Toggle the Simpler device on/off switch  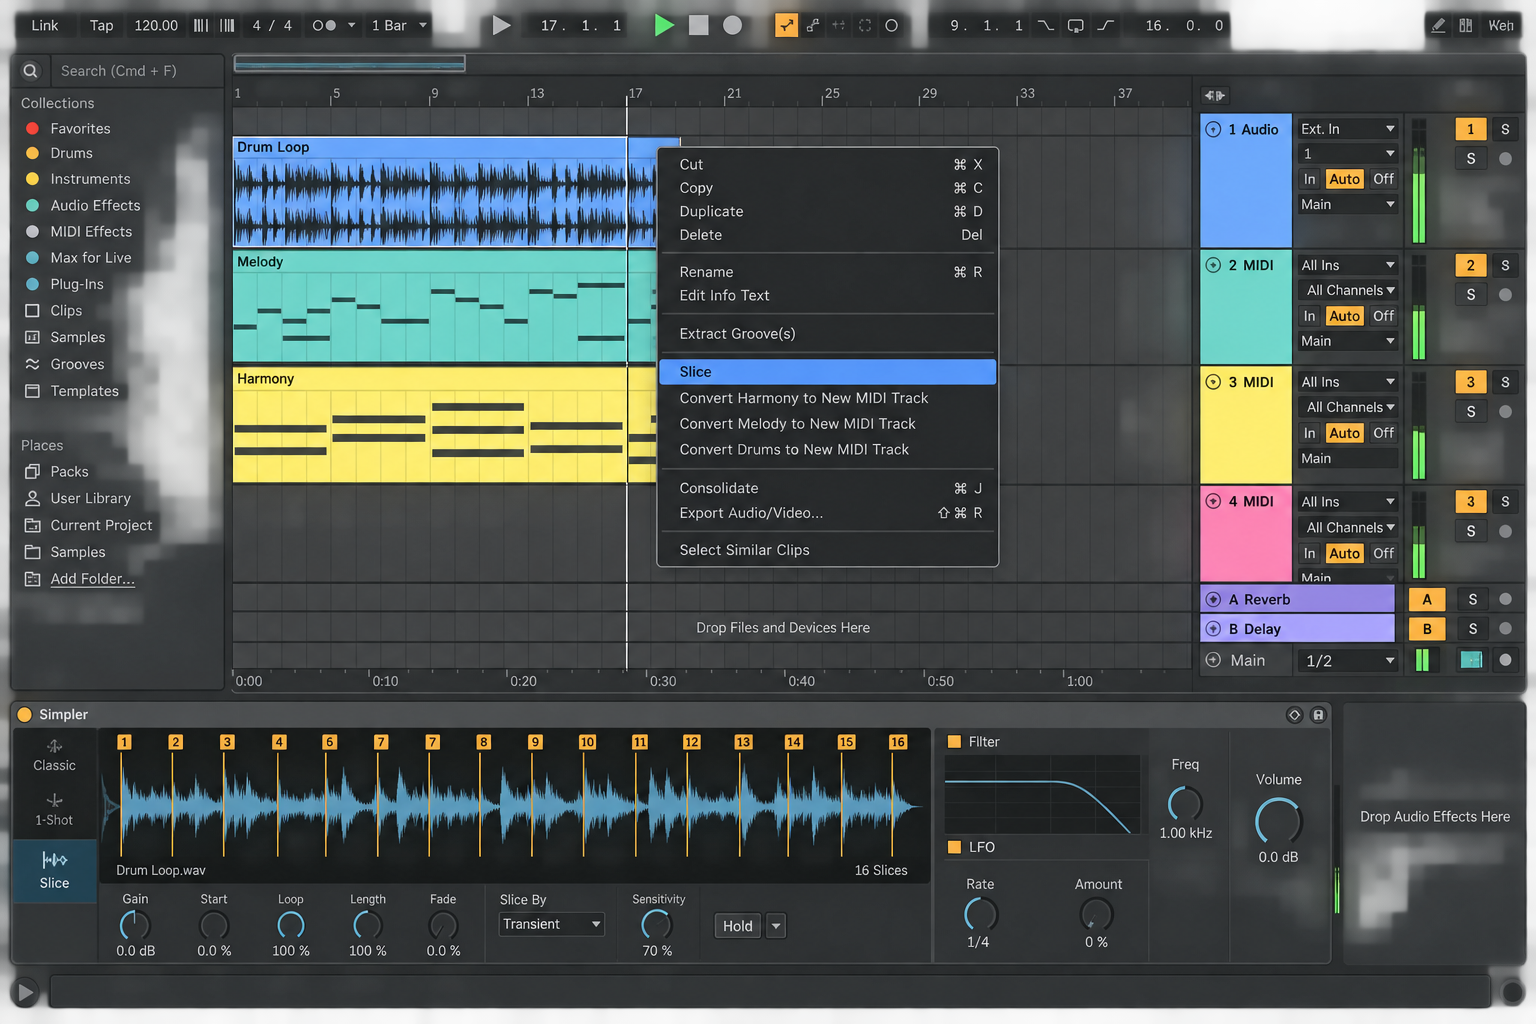[x=24, y=714]
